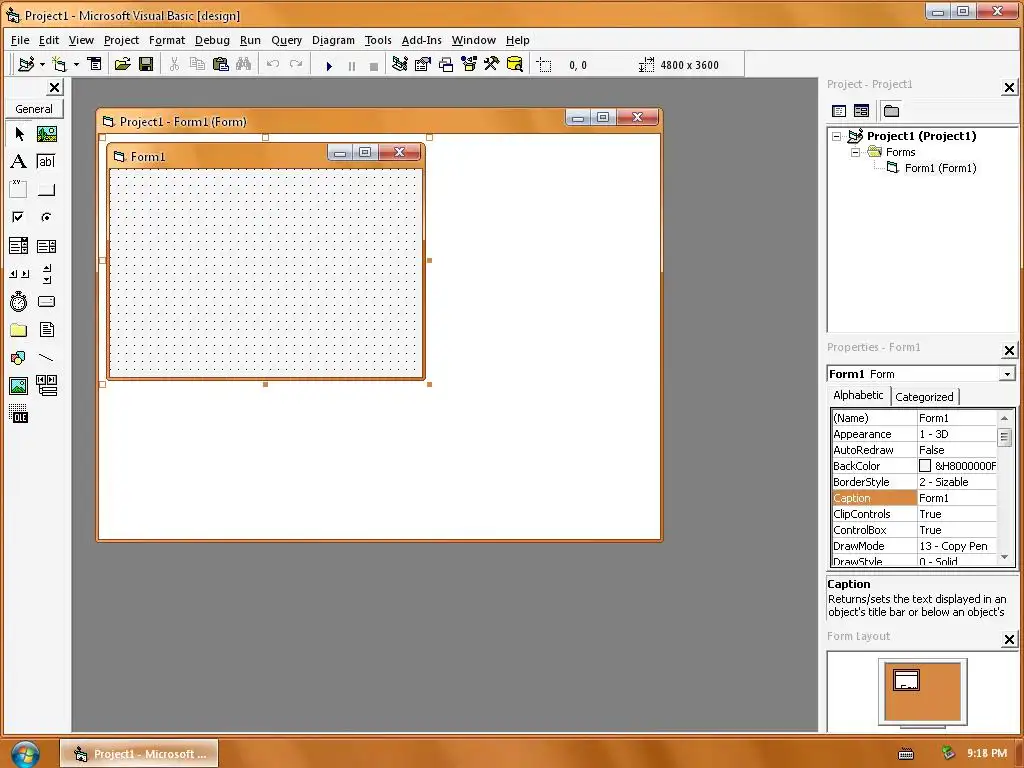Select the ListBox control tool
Viewport: 1024px width, 768px height.
(x=46, y=246)
